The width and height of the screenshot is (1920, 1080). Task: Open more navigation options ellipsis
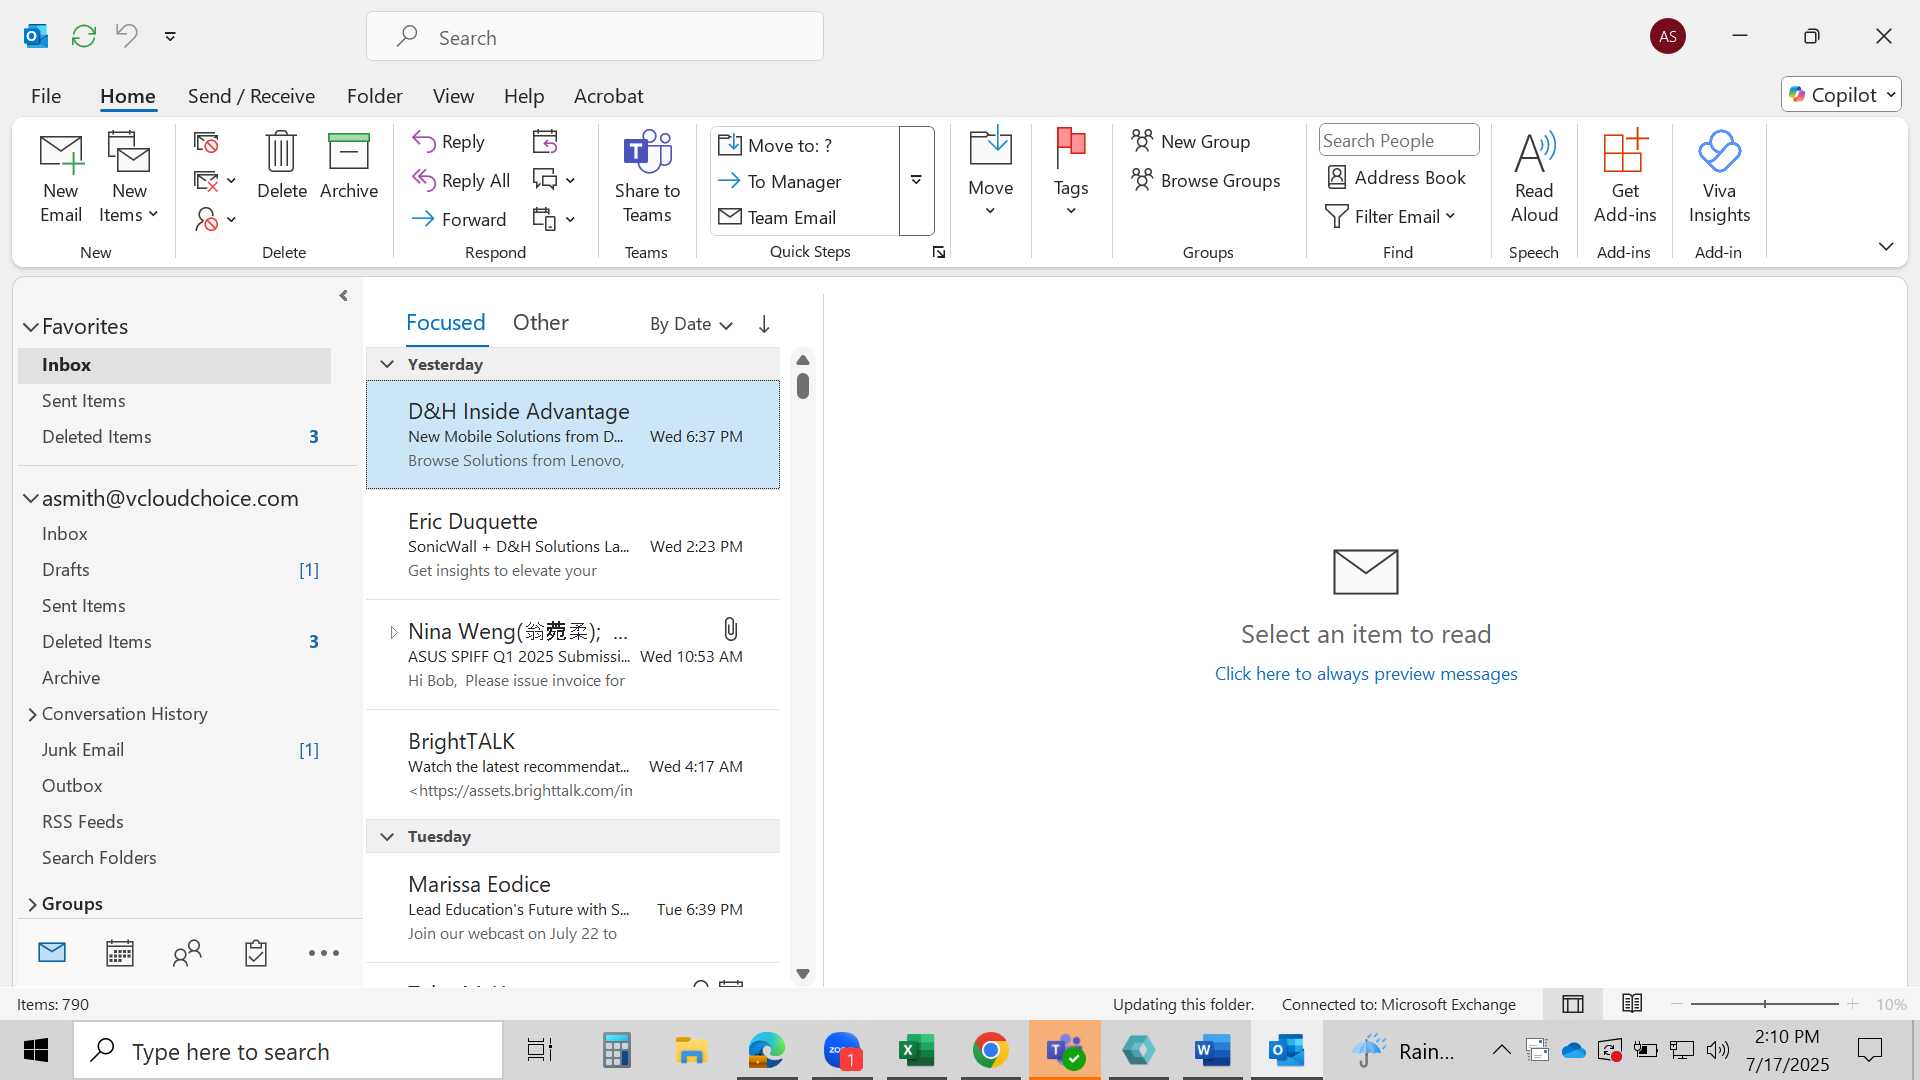324,953
